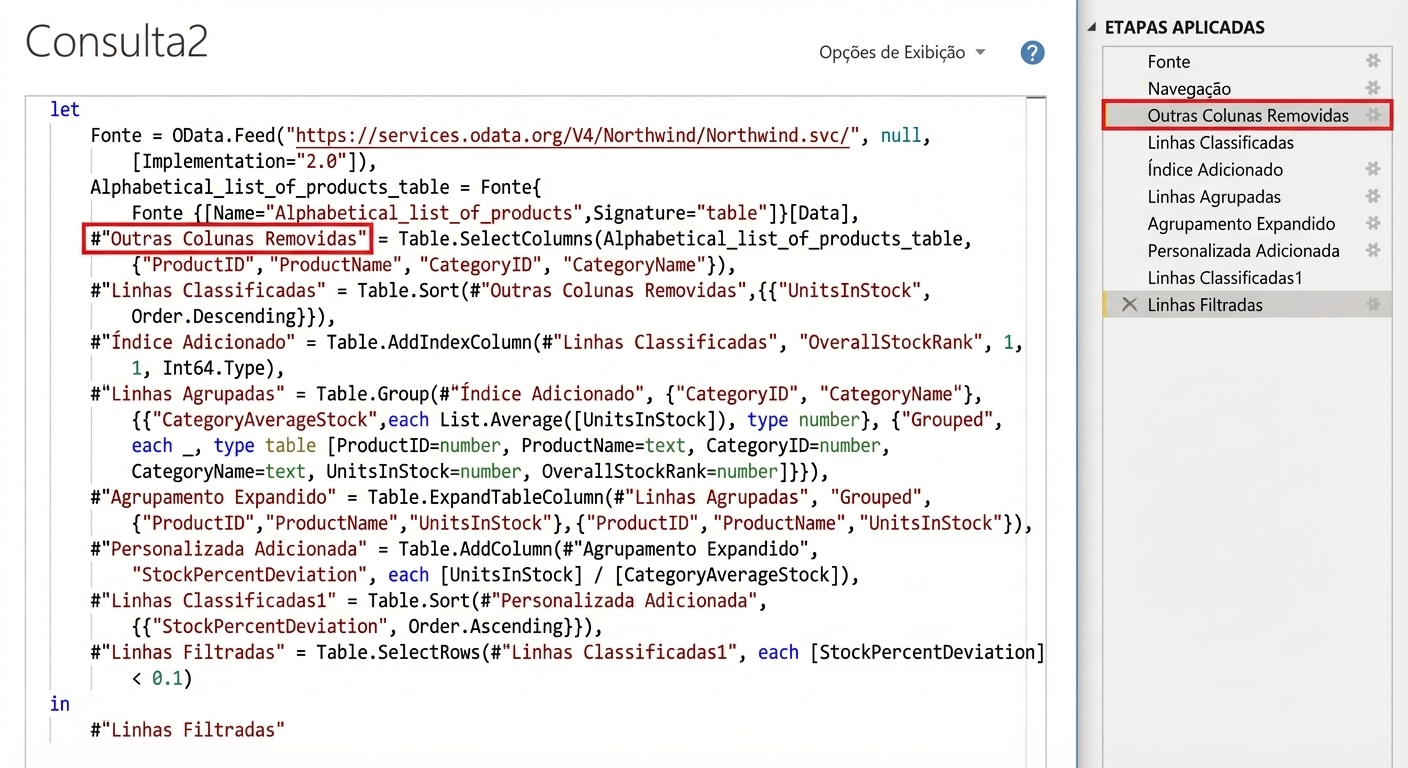
Task: Open settings gear for Navegação step
Action: pyautogui.click(x=1373, y=89)
